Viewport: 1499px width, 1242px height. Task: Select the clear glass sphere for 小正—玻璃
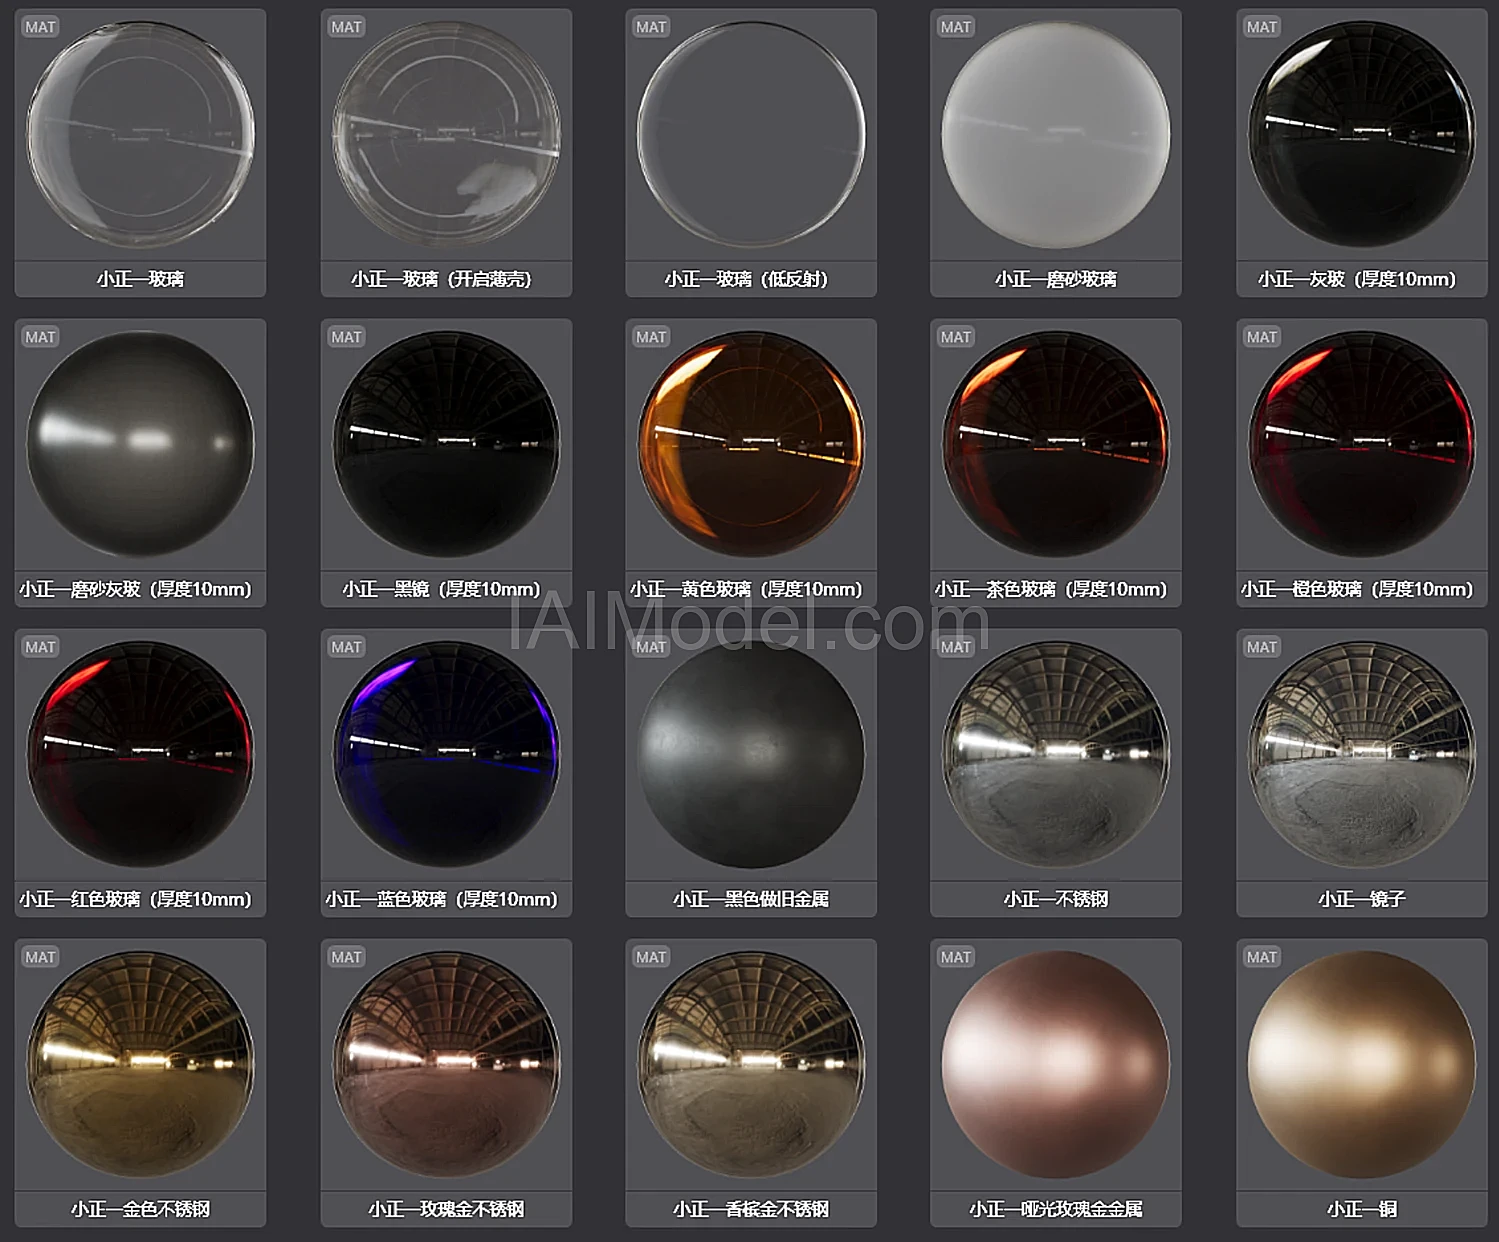click(x=140, y=135)
